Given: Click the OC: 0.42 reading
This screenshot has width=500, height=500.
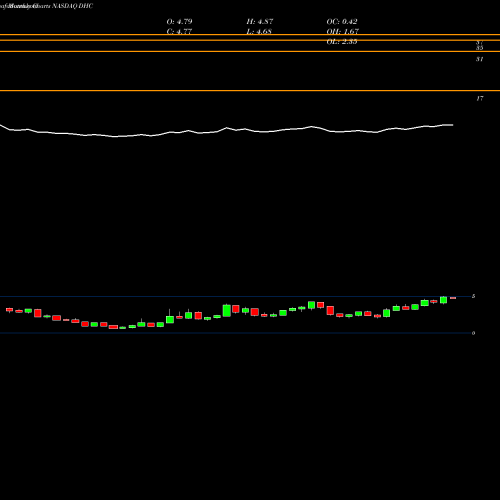Looking at the screenshot, I should pyautogui.click(x=342, y=22).
